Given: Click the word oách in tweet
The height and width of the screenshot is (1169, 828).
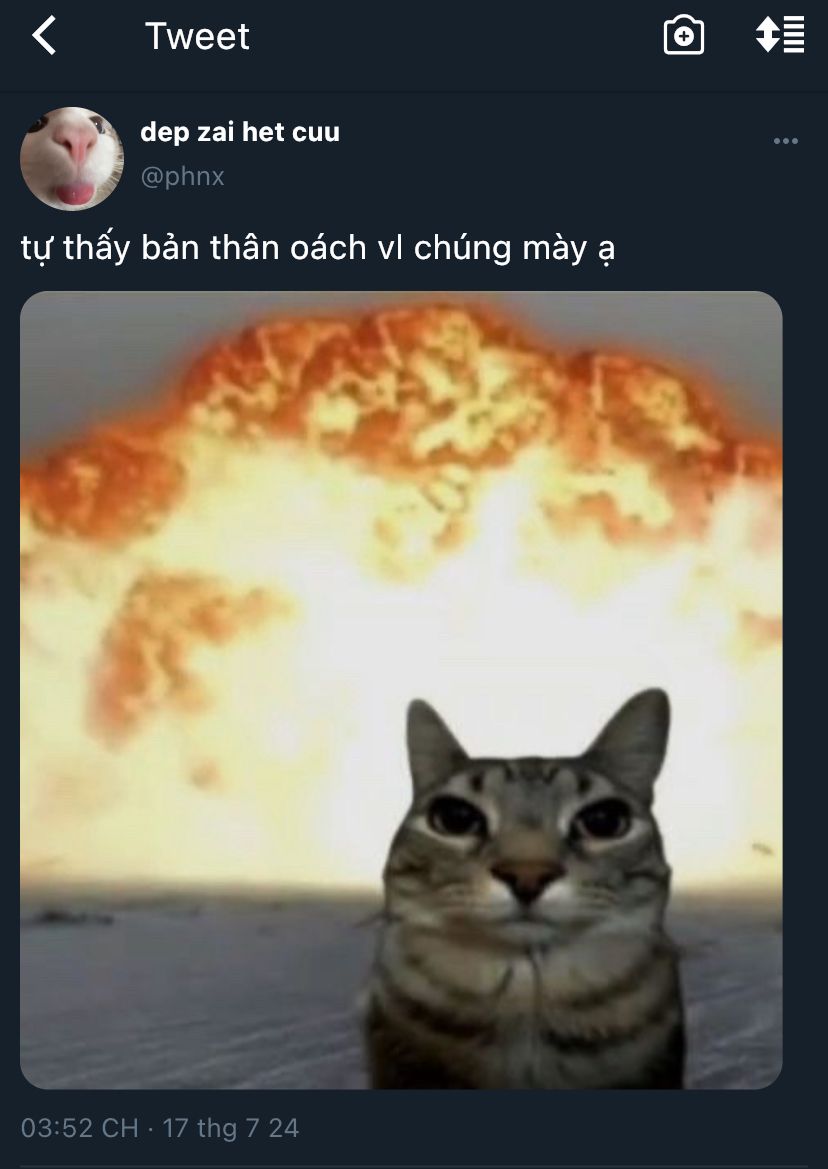Looking at the screenshot, I should [x=328, y=248].
